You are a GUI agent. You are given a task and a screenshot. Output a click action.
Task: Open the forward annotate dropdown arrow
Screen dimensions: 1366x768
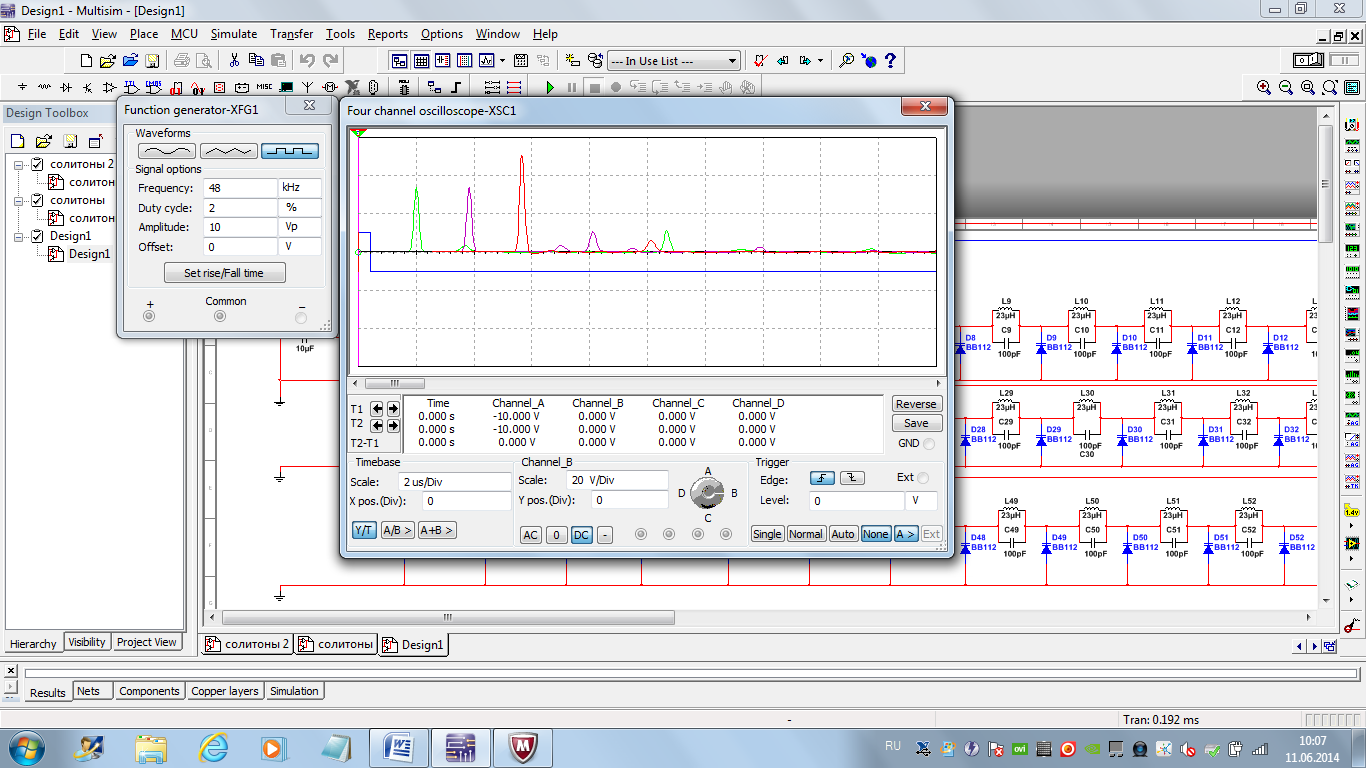[820, 61]
